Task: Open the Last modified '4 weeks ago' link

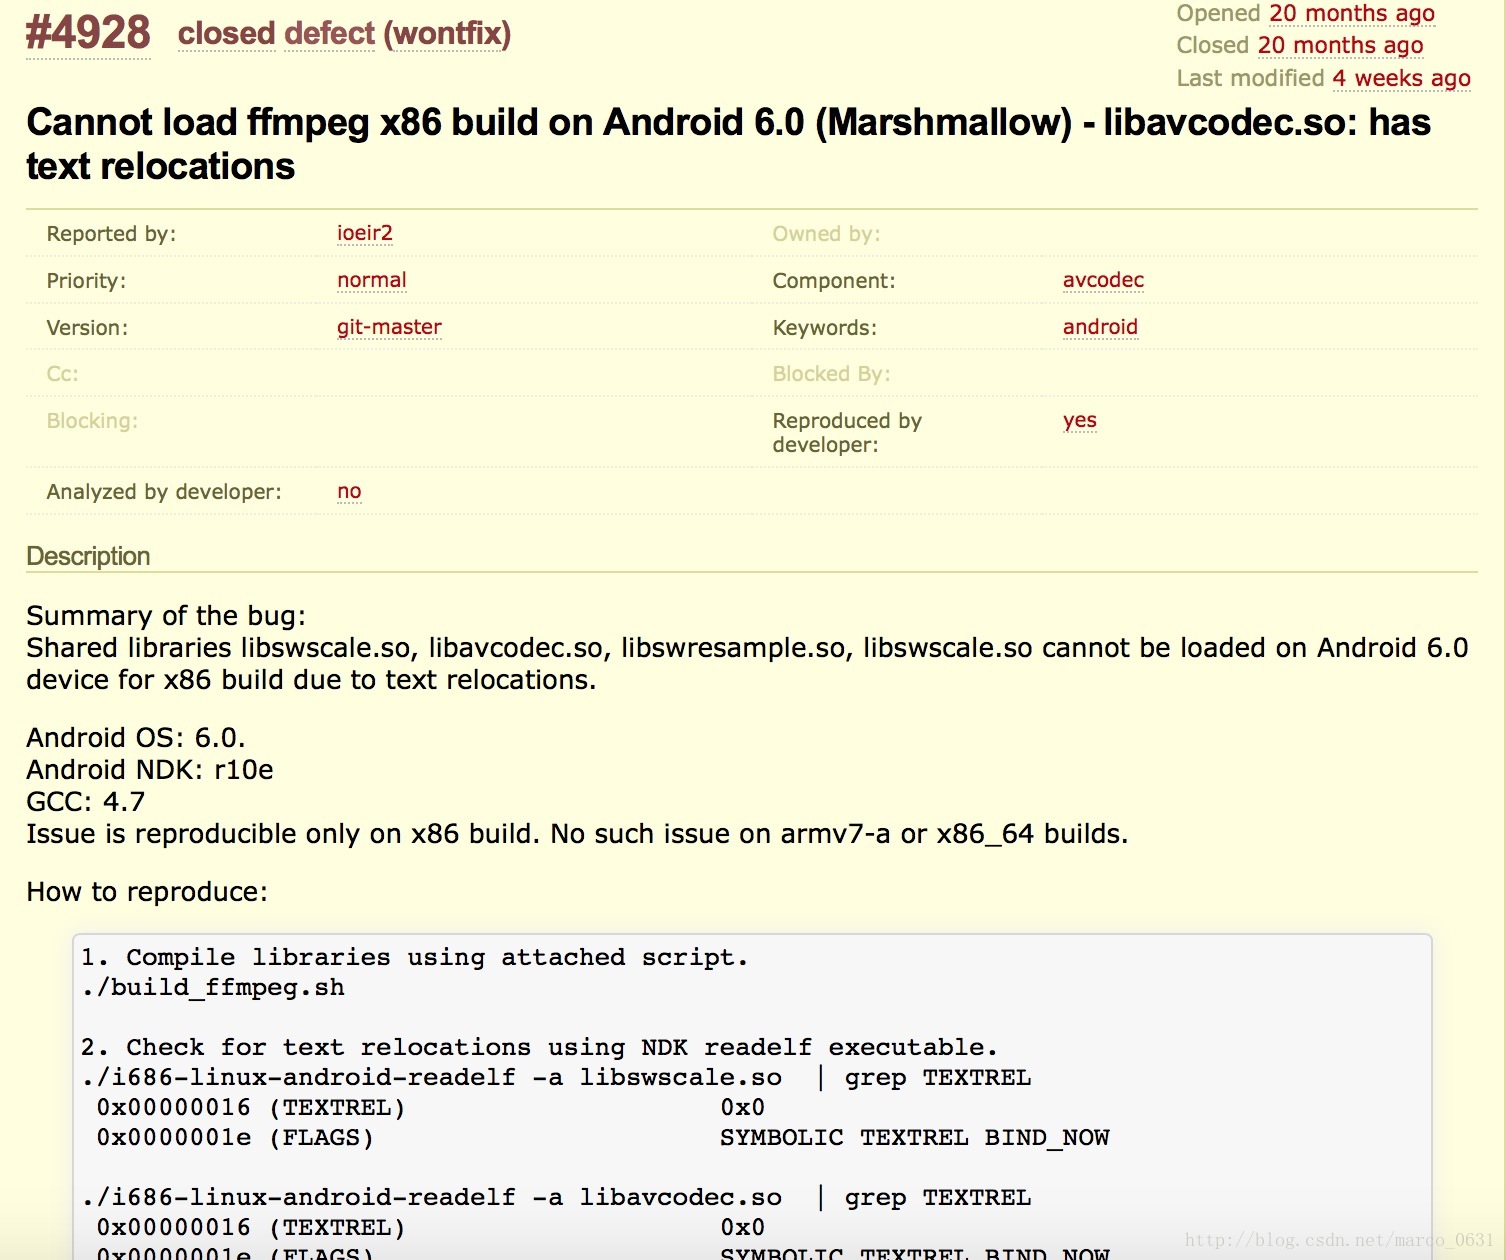Action: coord(1401,78)
